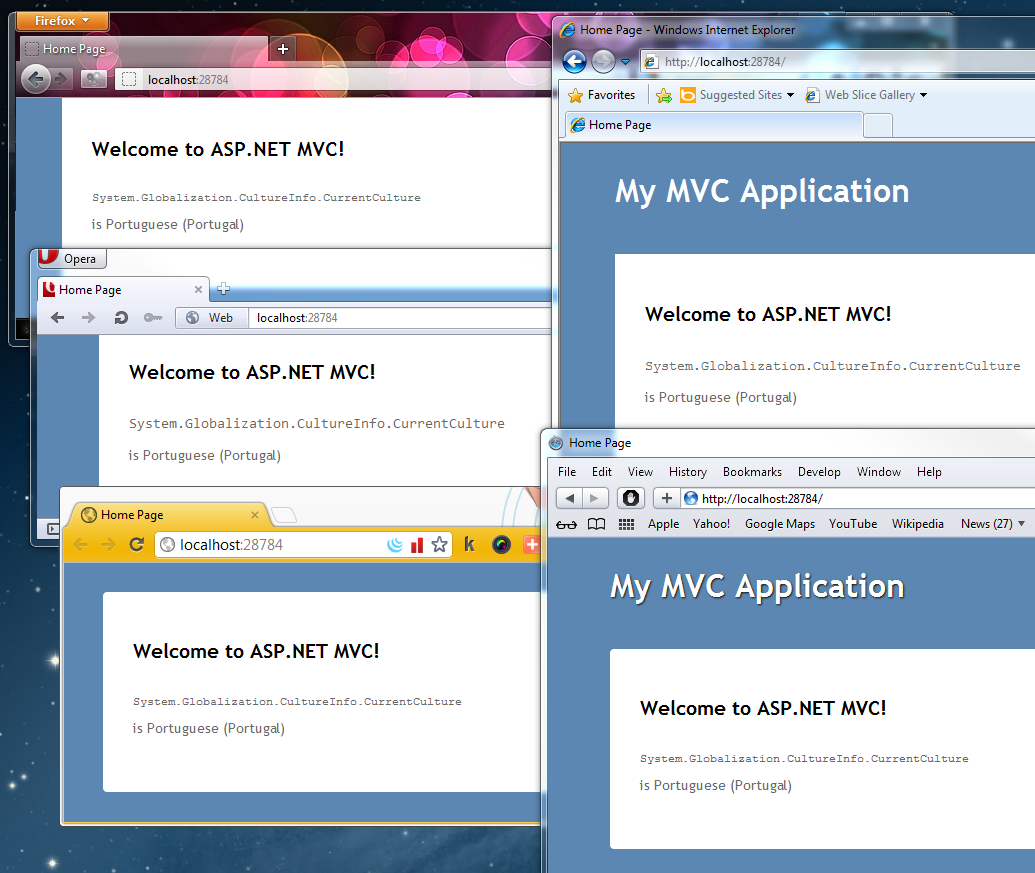
Task: Open the Window menu in Safari
Action: [879, 472]
